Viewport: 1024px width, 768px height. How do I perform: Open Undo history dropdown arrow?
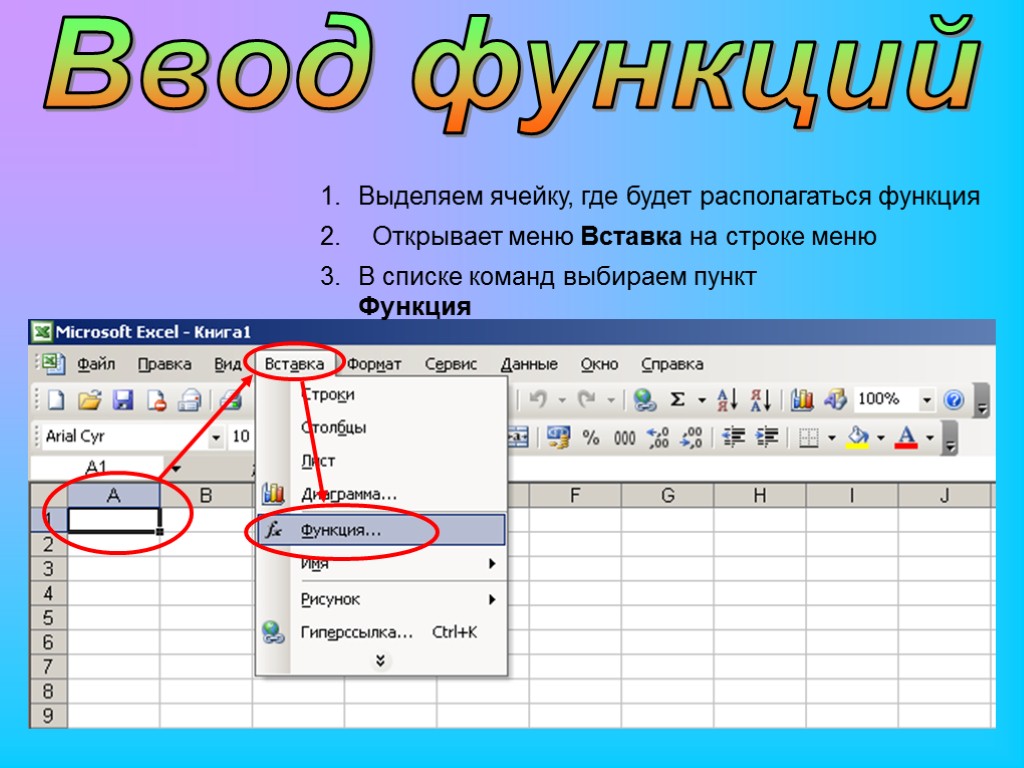(x=562, y=399)
